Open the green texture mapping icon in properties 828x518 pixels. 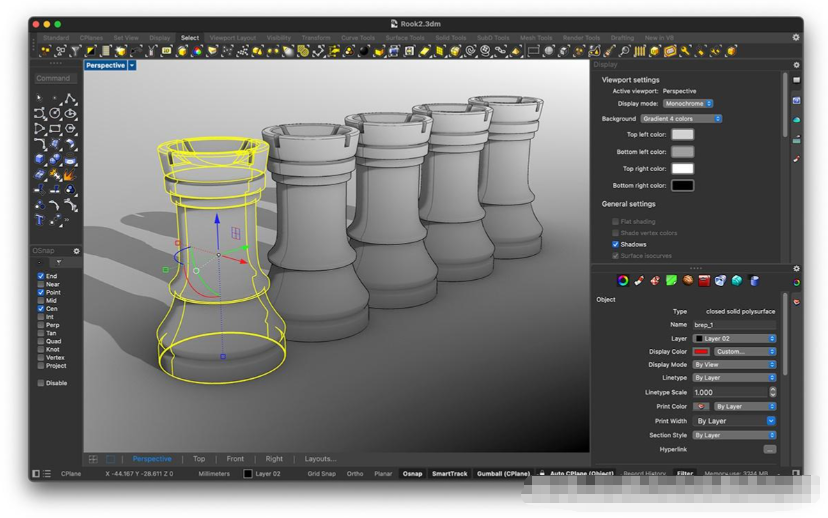click(671, 280)
